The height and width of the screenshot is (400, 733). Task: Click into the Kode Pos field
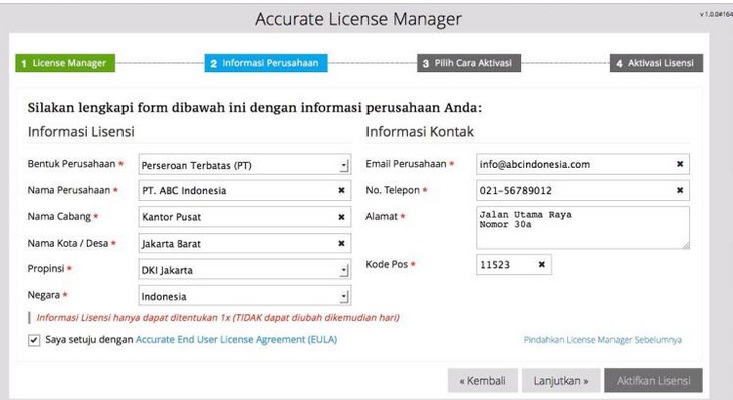[x=513, y=264]
